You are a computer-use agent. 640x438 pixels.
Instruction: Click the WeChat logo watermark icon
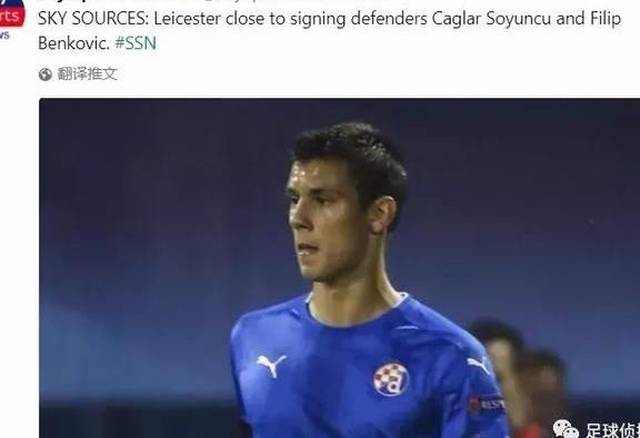(x=565, y=429)
